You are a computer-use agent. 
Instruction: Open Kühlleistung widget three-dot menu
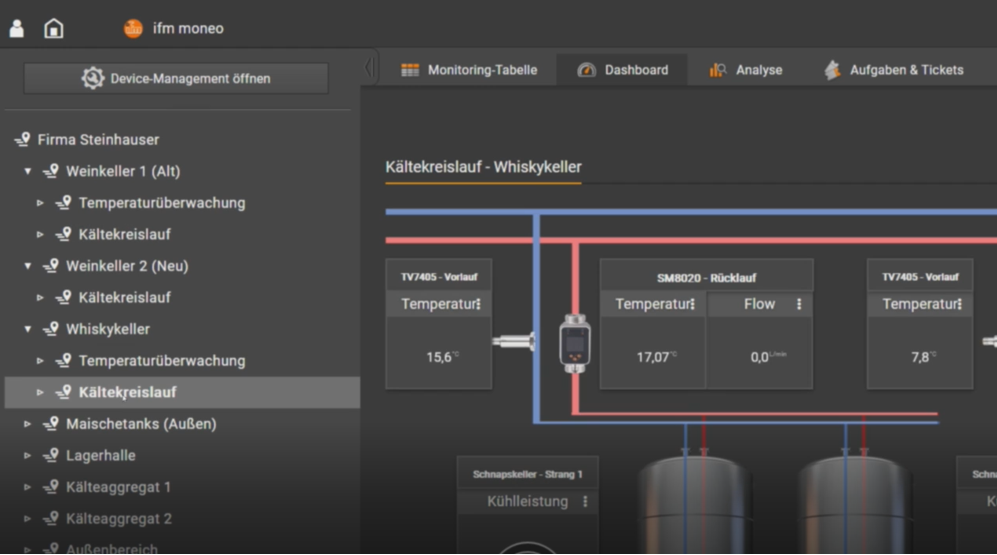(x=585, y=502)
